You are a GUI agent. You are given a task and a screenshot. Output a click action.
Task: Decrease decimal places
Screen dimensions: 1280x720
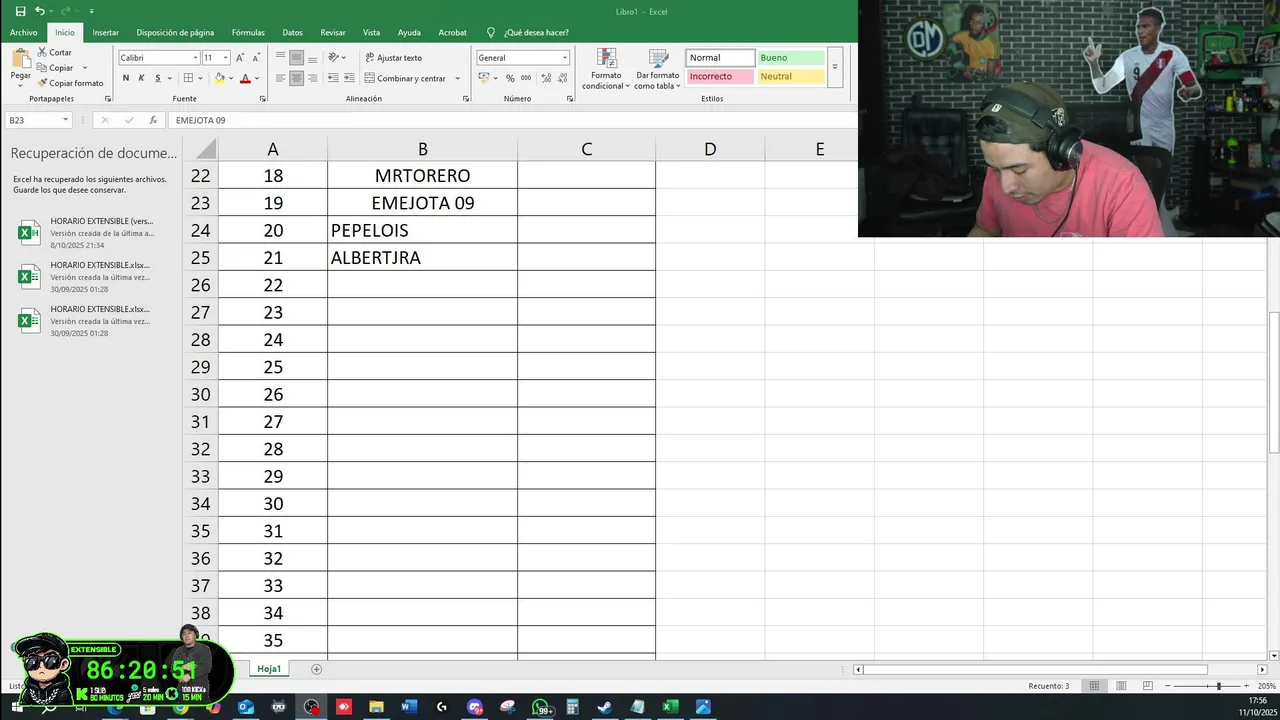coord(560,78)
